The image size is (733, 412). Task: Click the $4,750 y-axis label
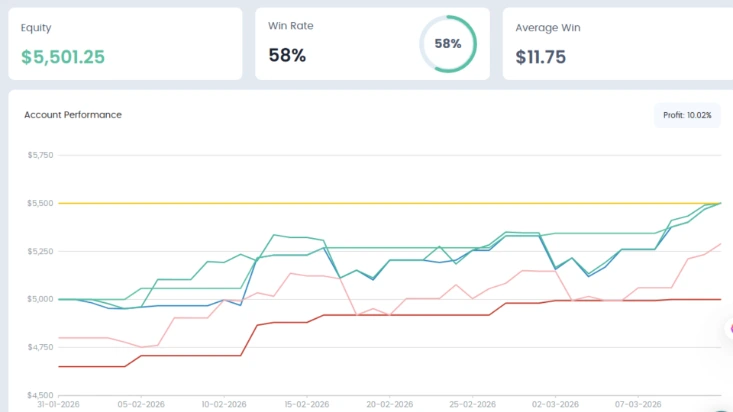click(x=41, y=347)
